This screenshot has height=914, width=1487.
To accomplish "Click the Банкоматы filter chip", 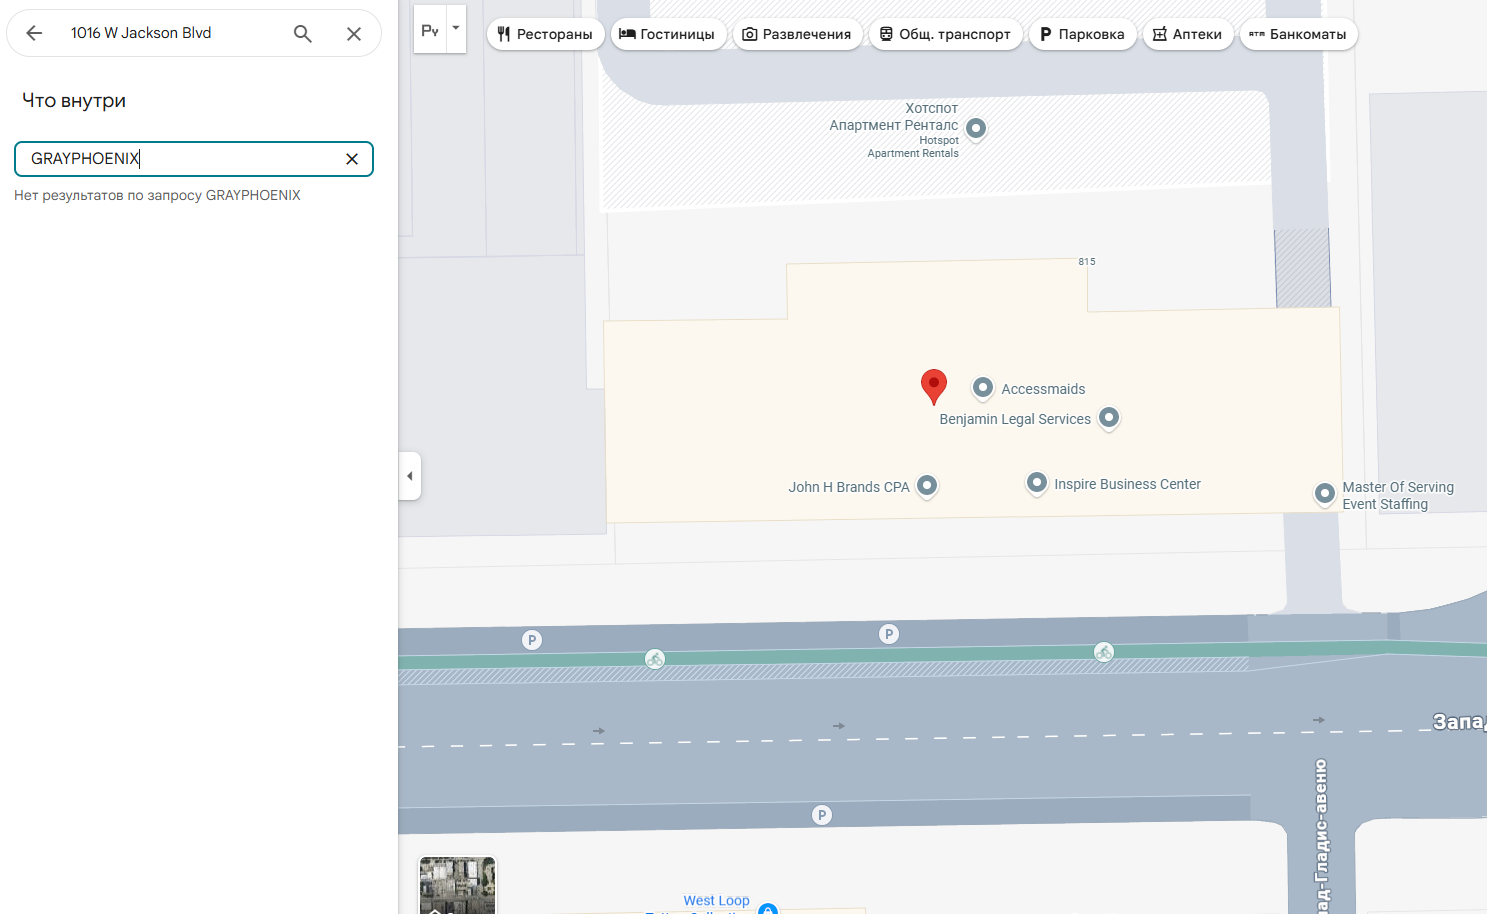I will tap(1298, 34).
